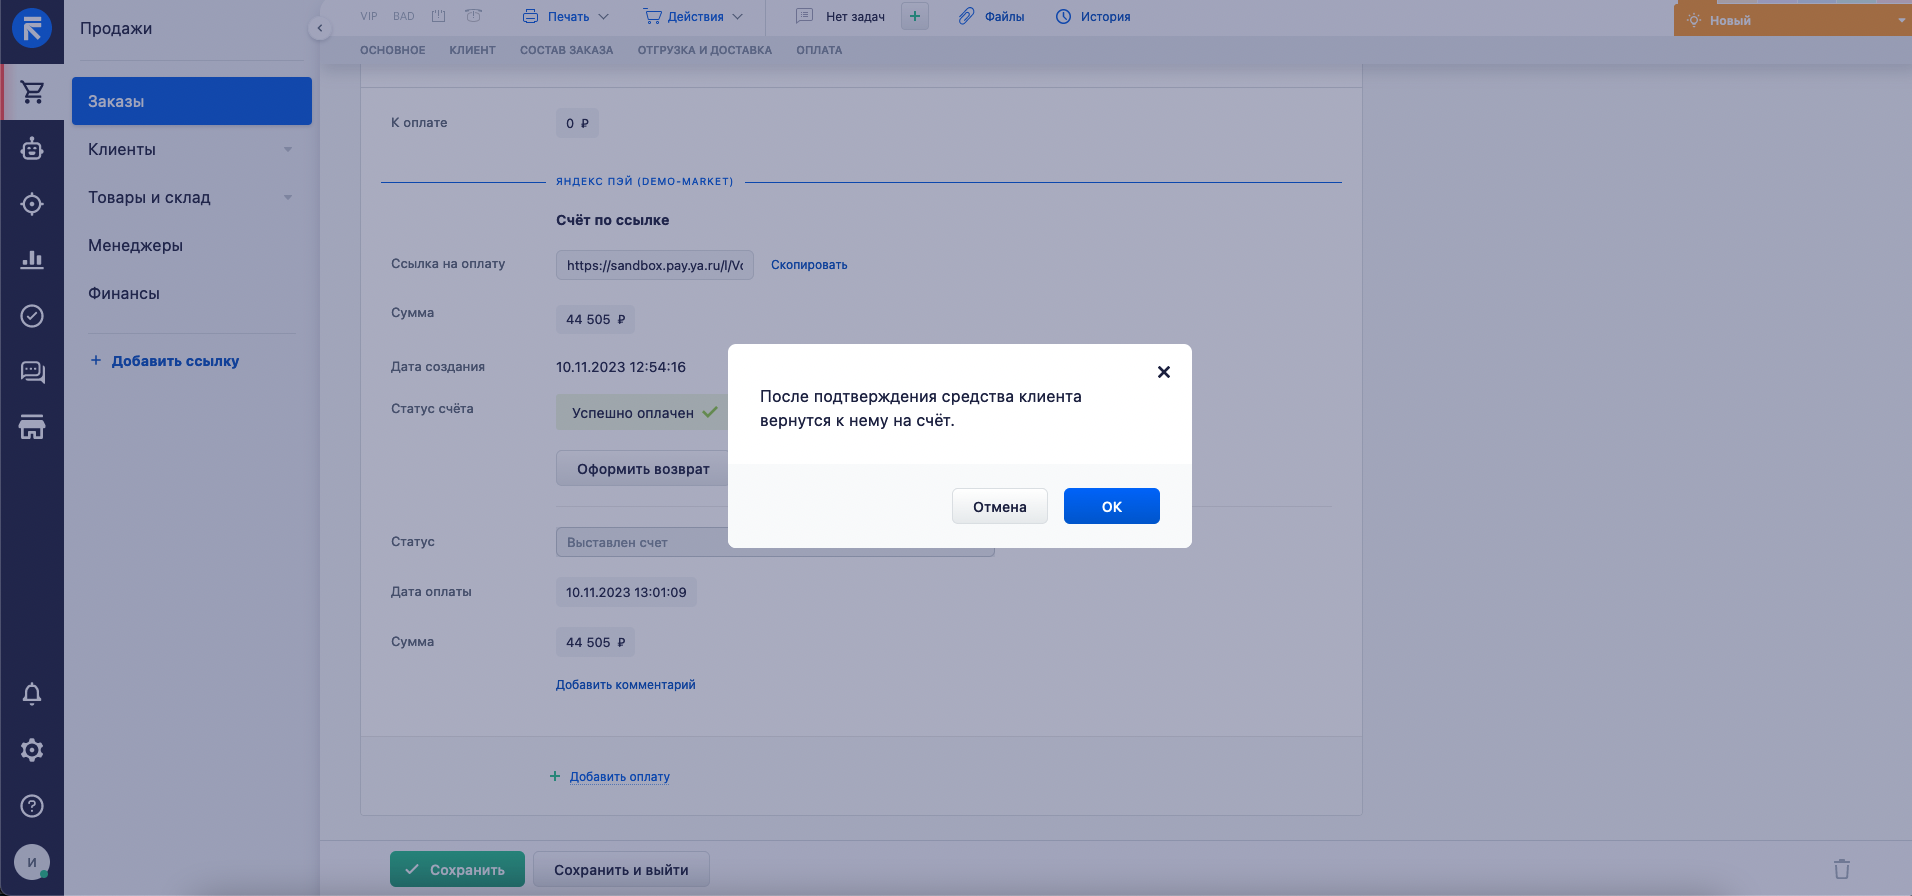Toggle the BAD mark
Screen dimensions: 1912x896
[x=403, y=16]
